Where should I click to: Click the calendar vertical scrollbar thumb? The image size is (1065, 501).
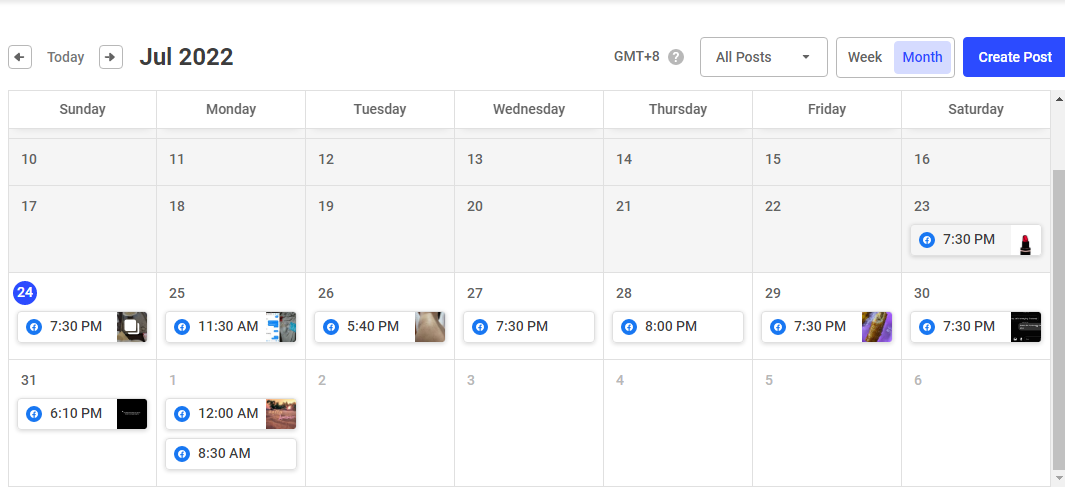(x=1058, y=320)
